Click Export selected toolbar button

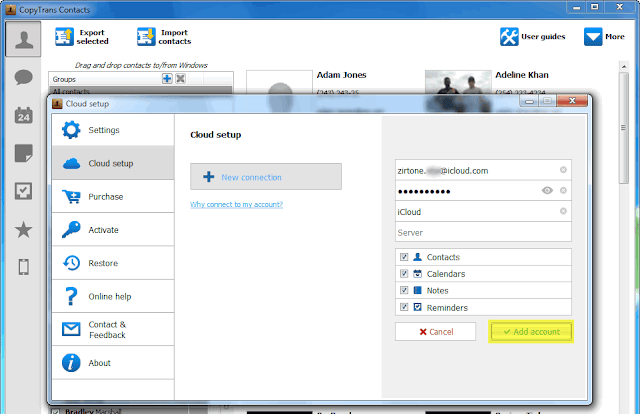(x=82, y=37)
